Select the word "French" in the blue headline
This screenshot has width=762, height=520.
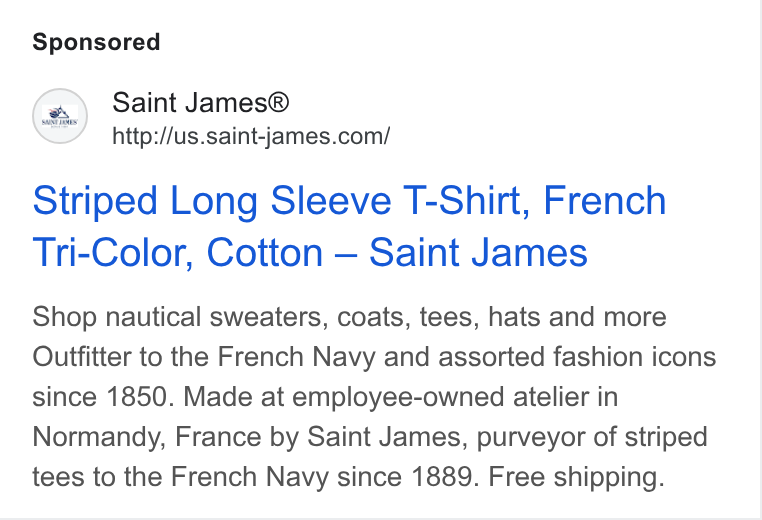click(604, 200)
